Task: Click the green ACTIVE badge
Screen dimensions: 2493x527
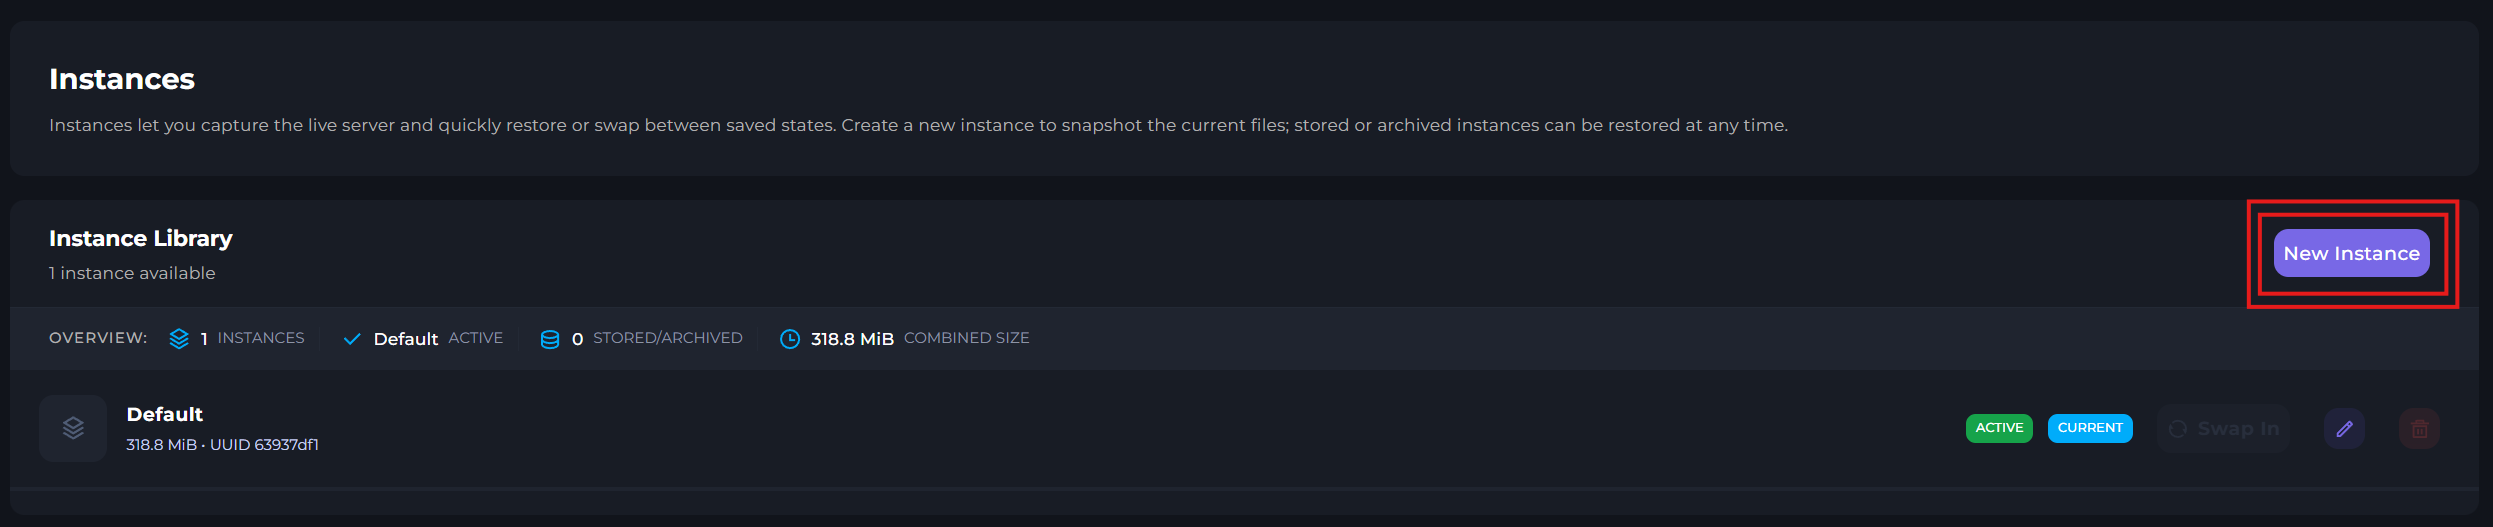Action: 1999,428
